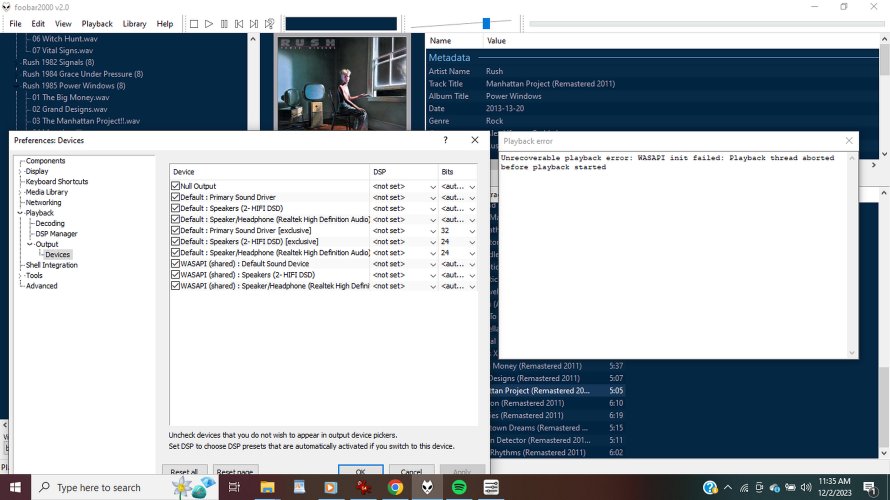
Task: Select 02 Grand Designs.wav in tree
Action: tap(69, 109)
